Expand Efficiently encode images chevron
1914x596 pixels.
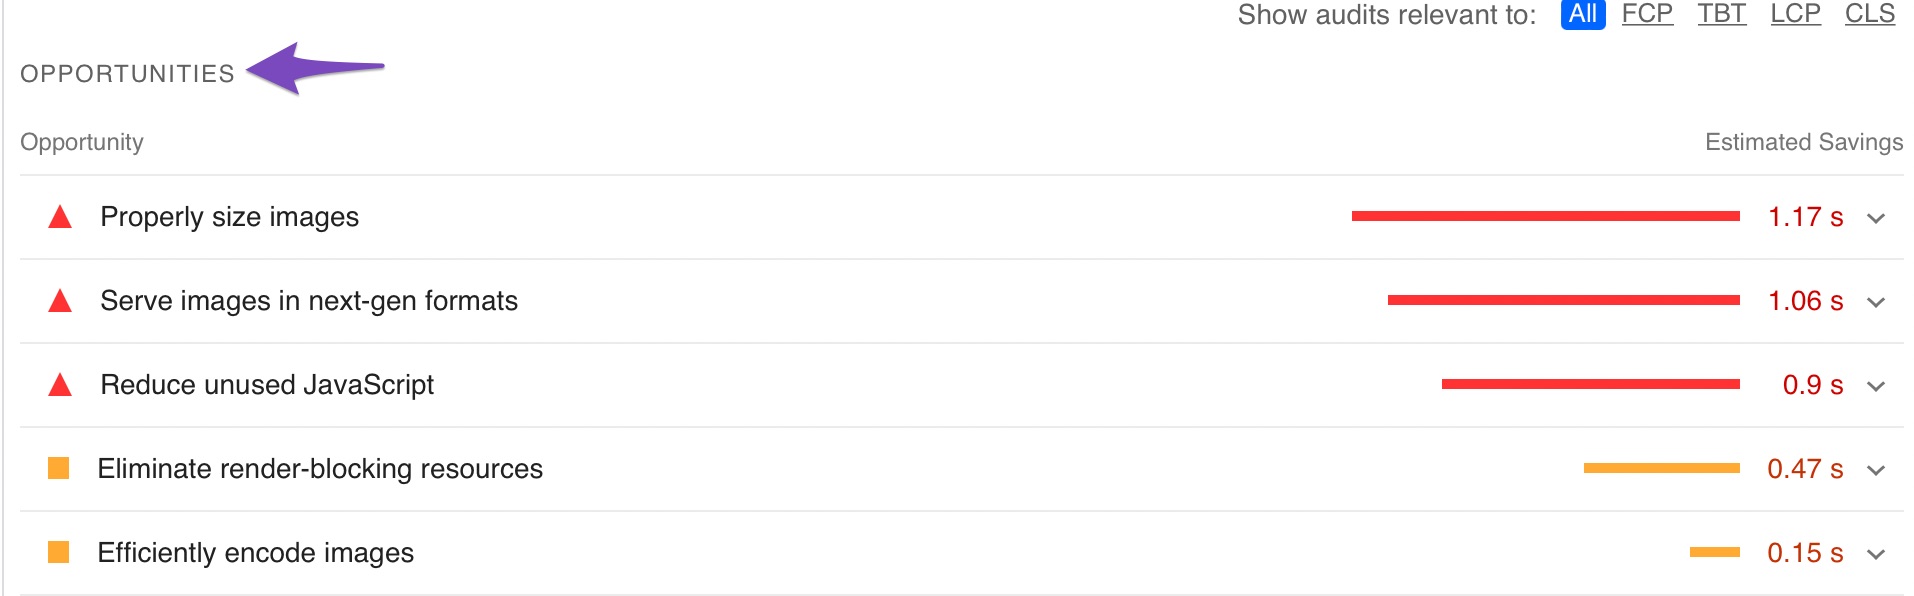(x=1876, y=554)
